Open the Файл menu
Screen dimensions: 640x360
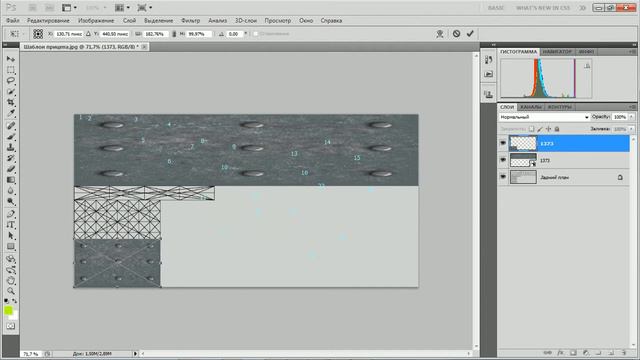[x=13, y=20]
